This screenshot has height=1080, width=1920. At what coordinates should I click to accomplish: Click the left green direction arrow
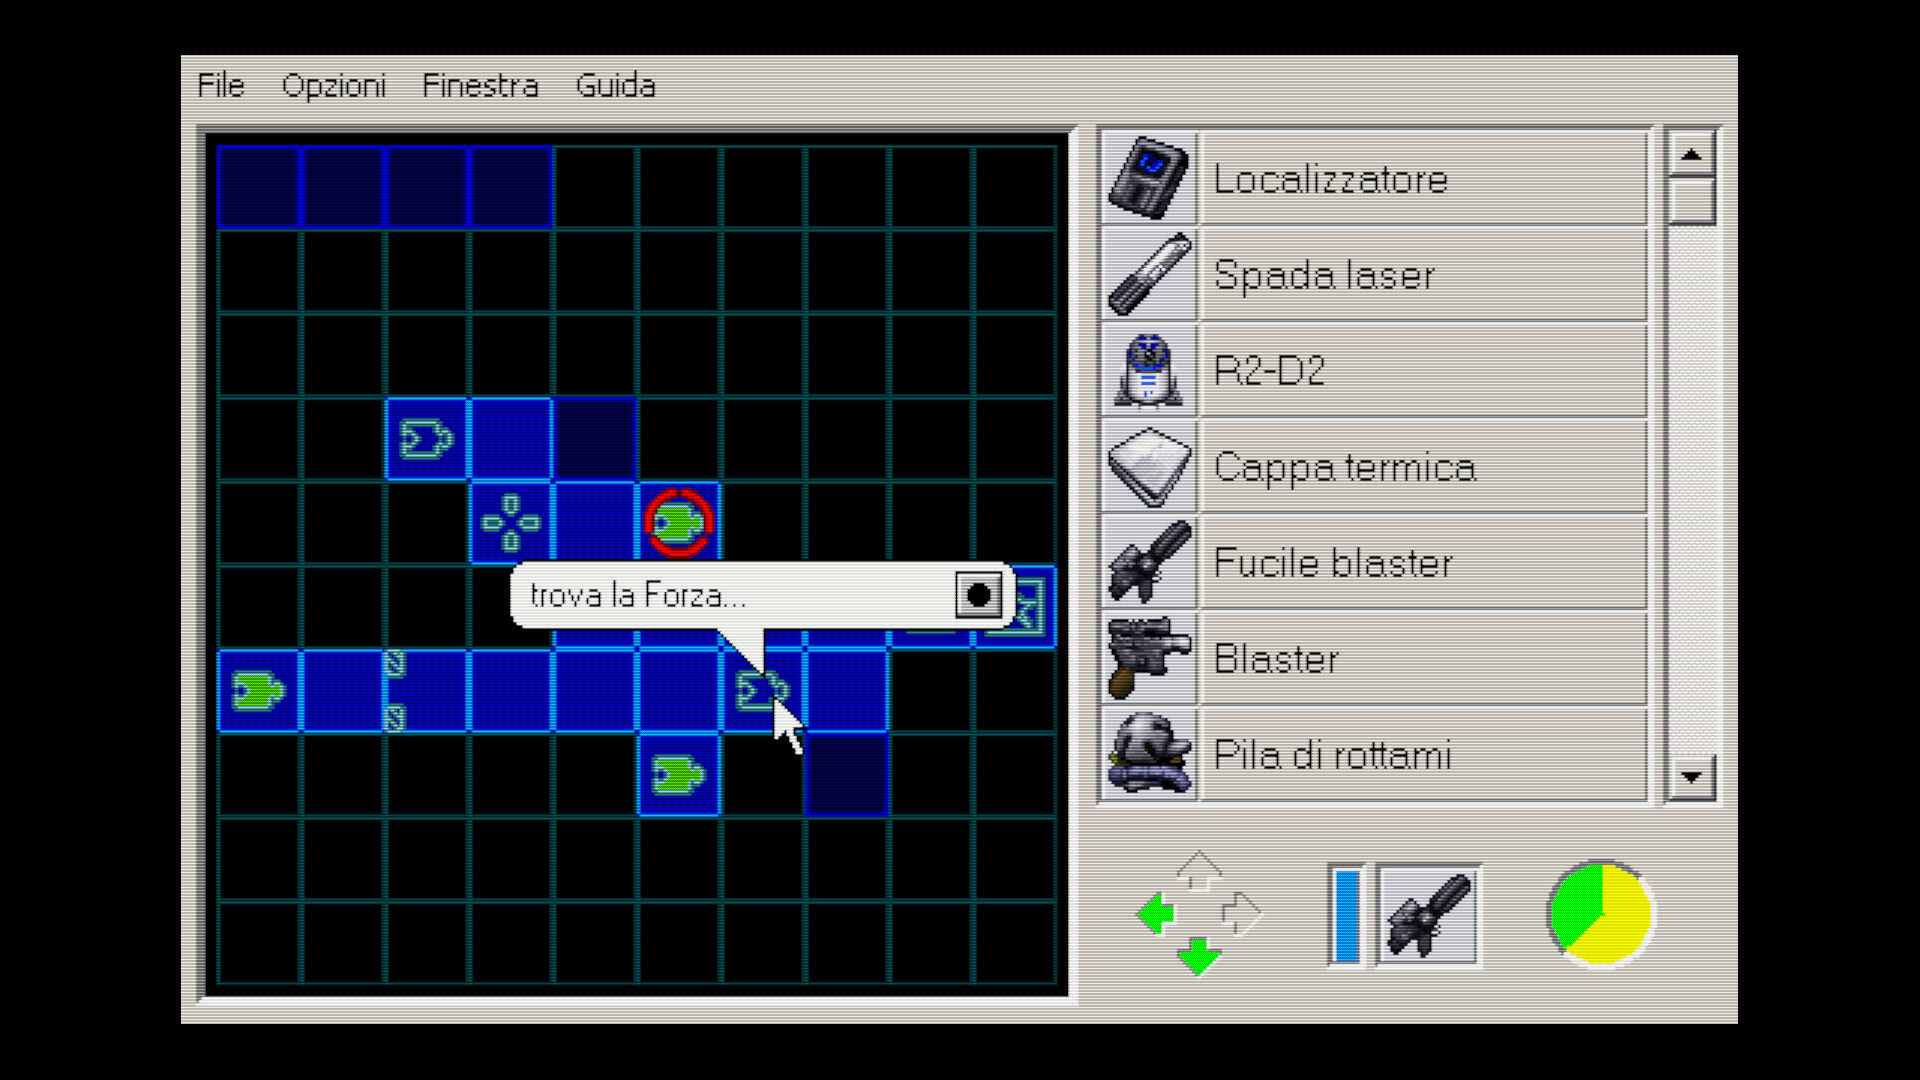click(1156, 913)
